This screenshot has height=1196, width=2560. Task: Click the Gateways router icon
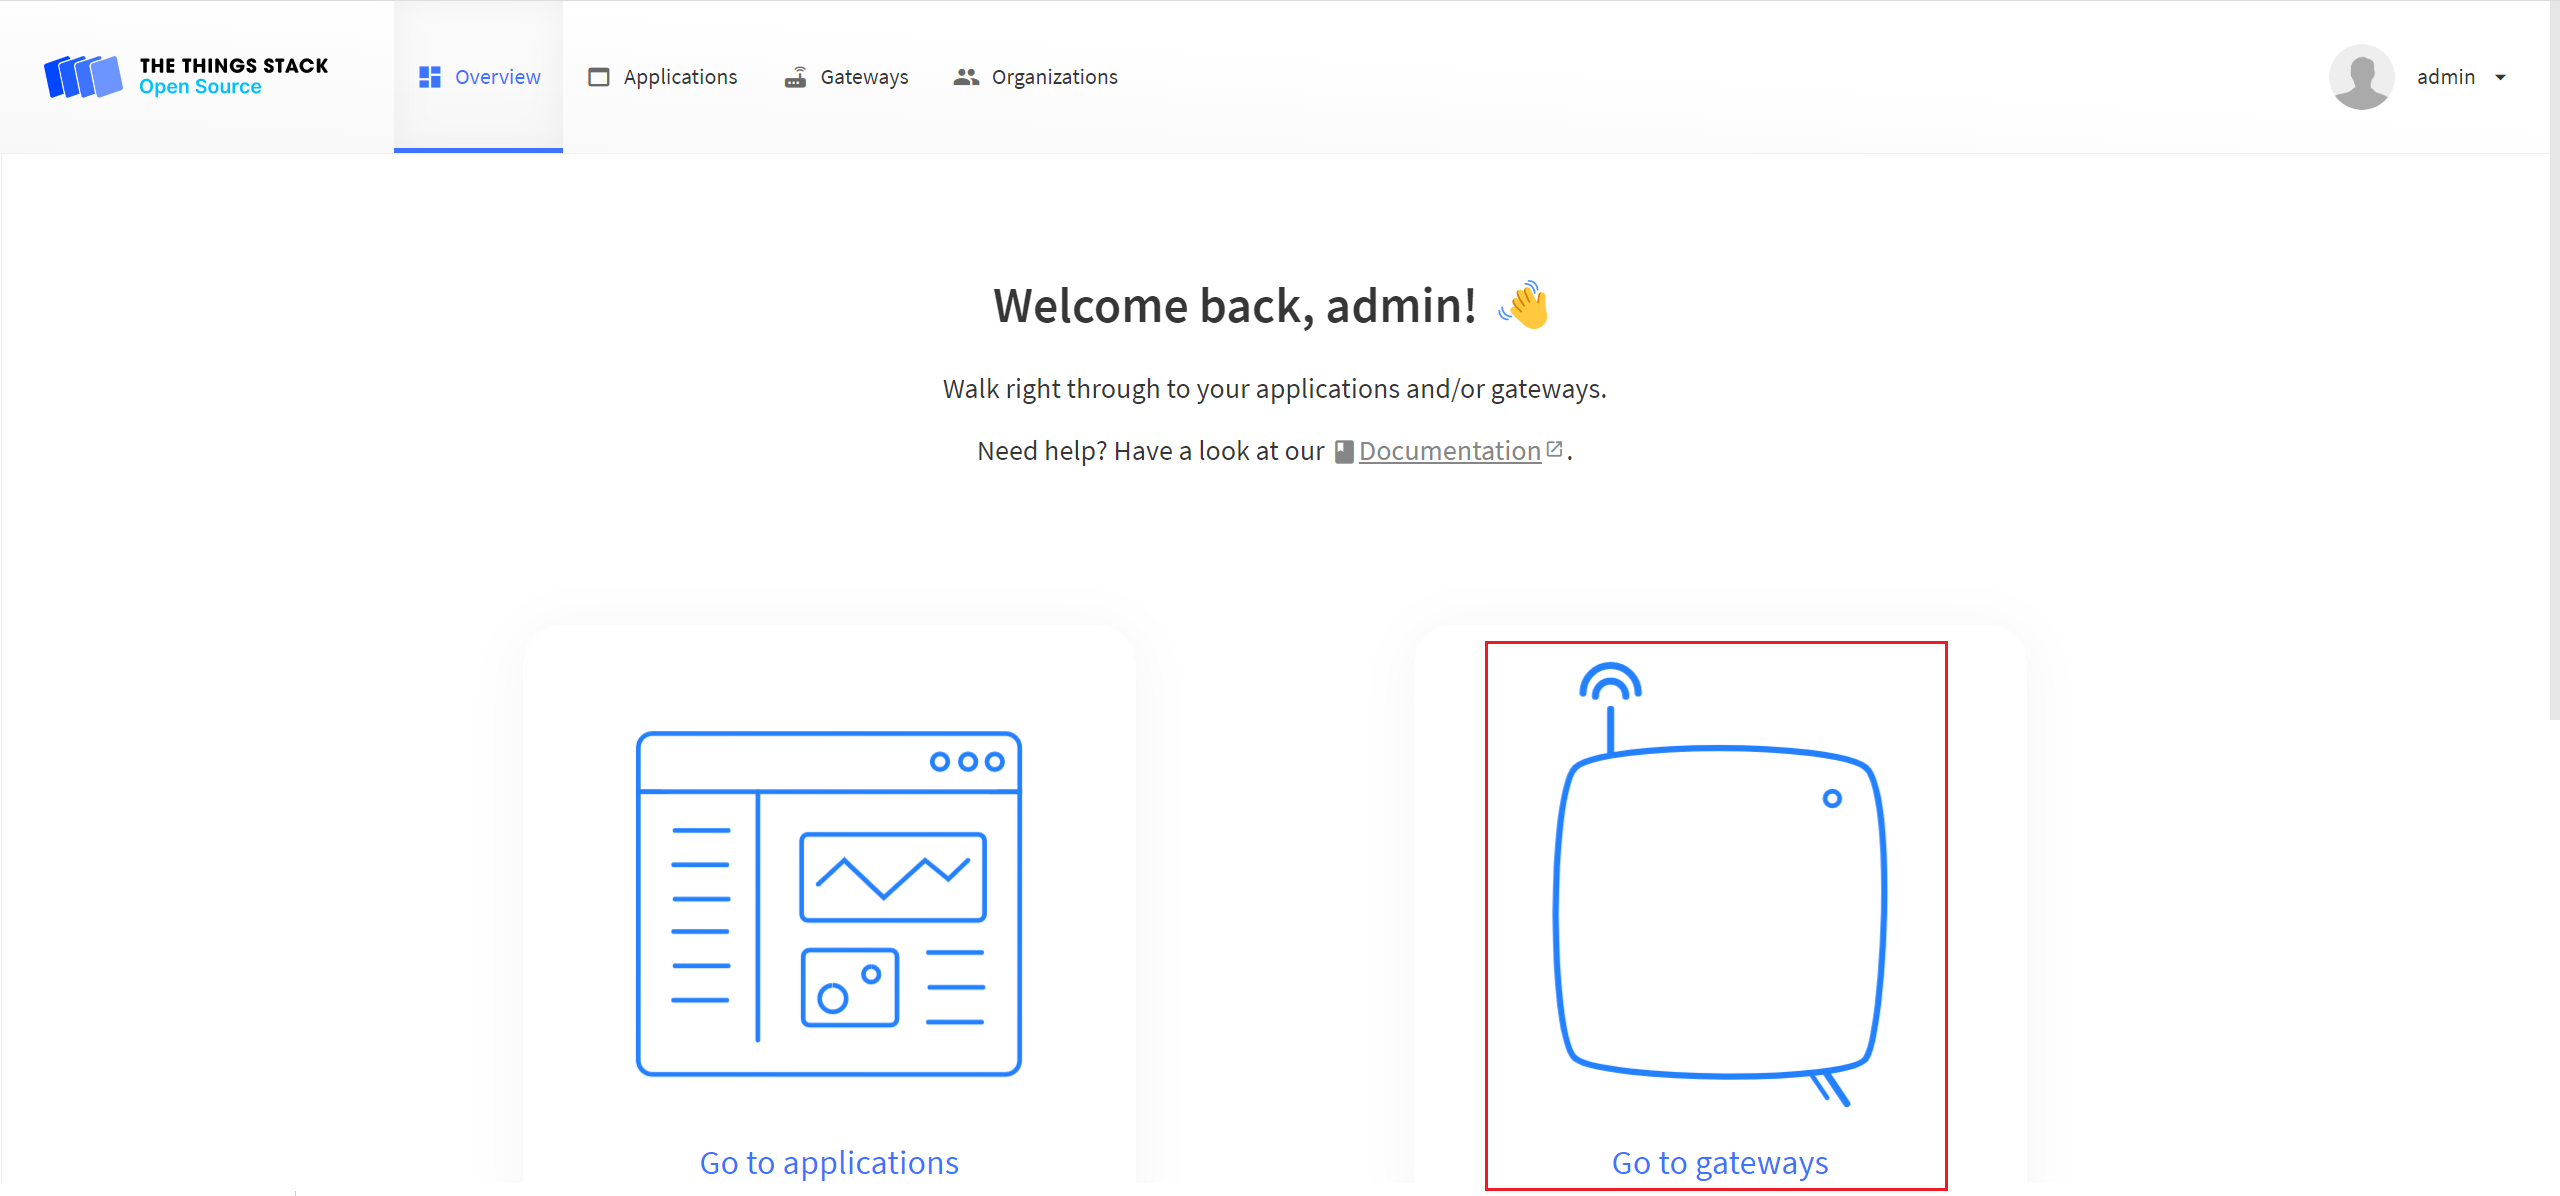(x=795, y=77)
